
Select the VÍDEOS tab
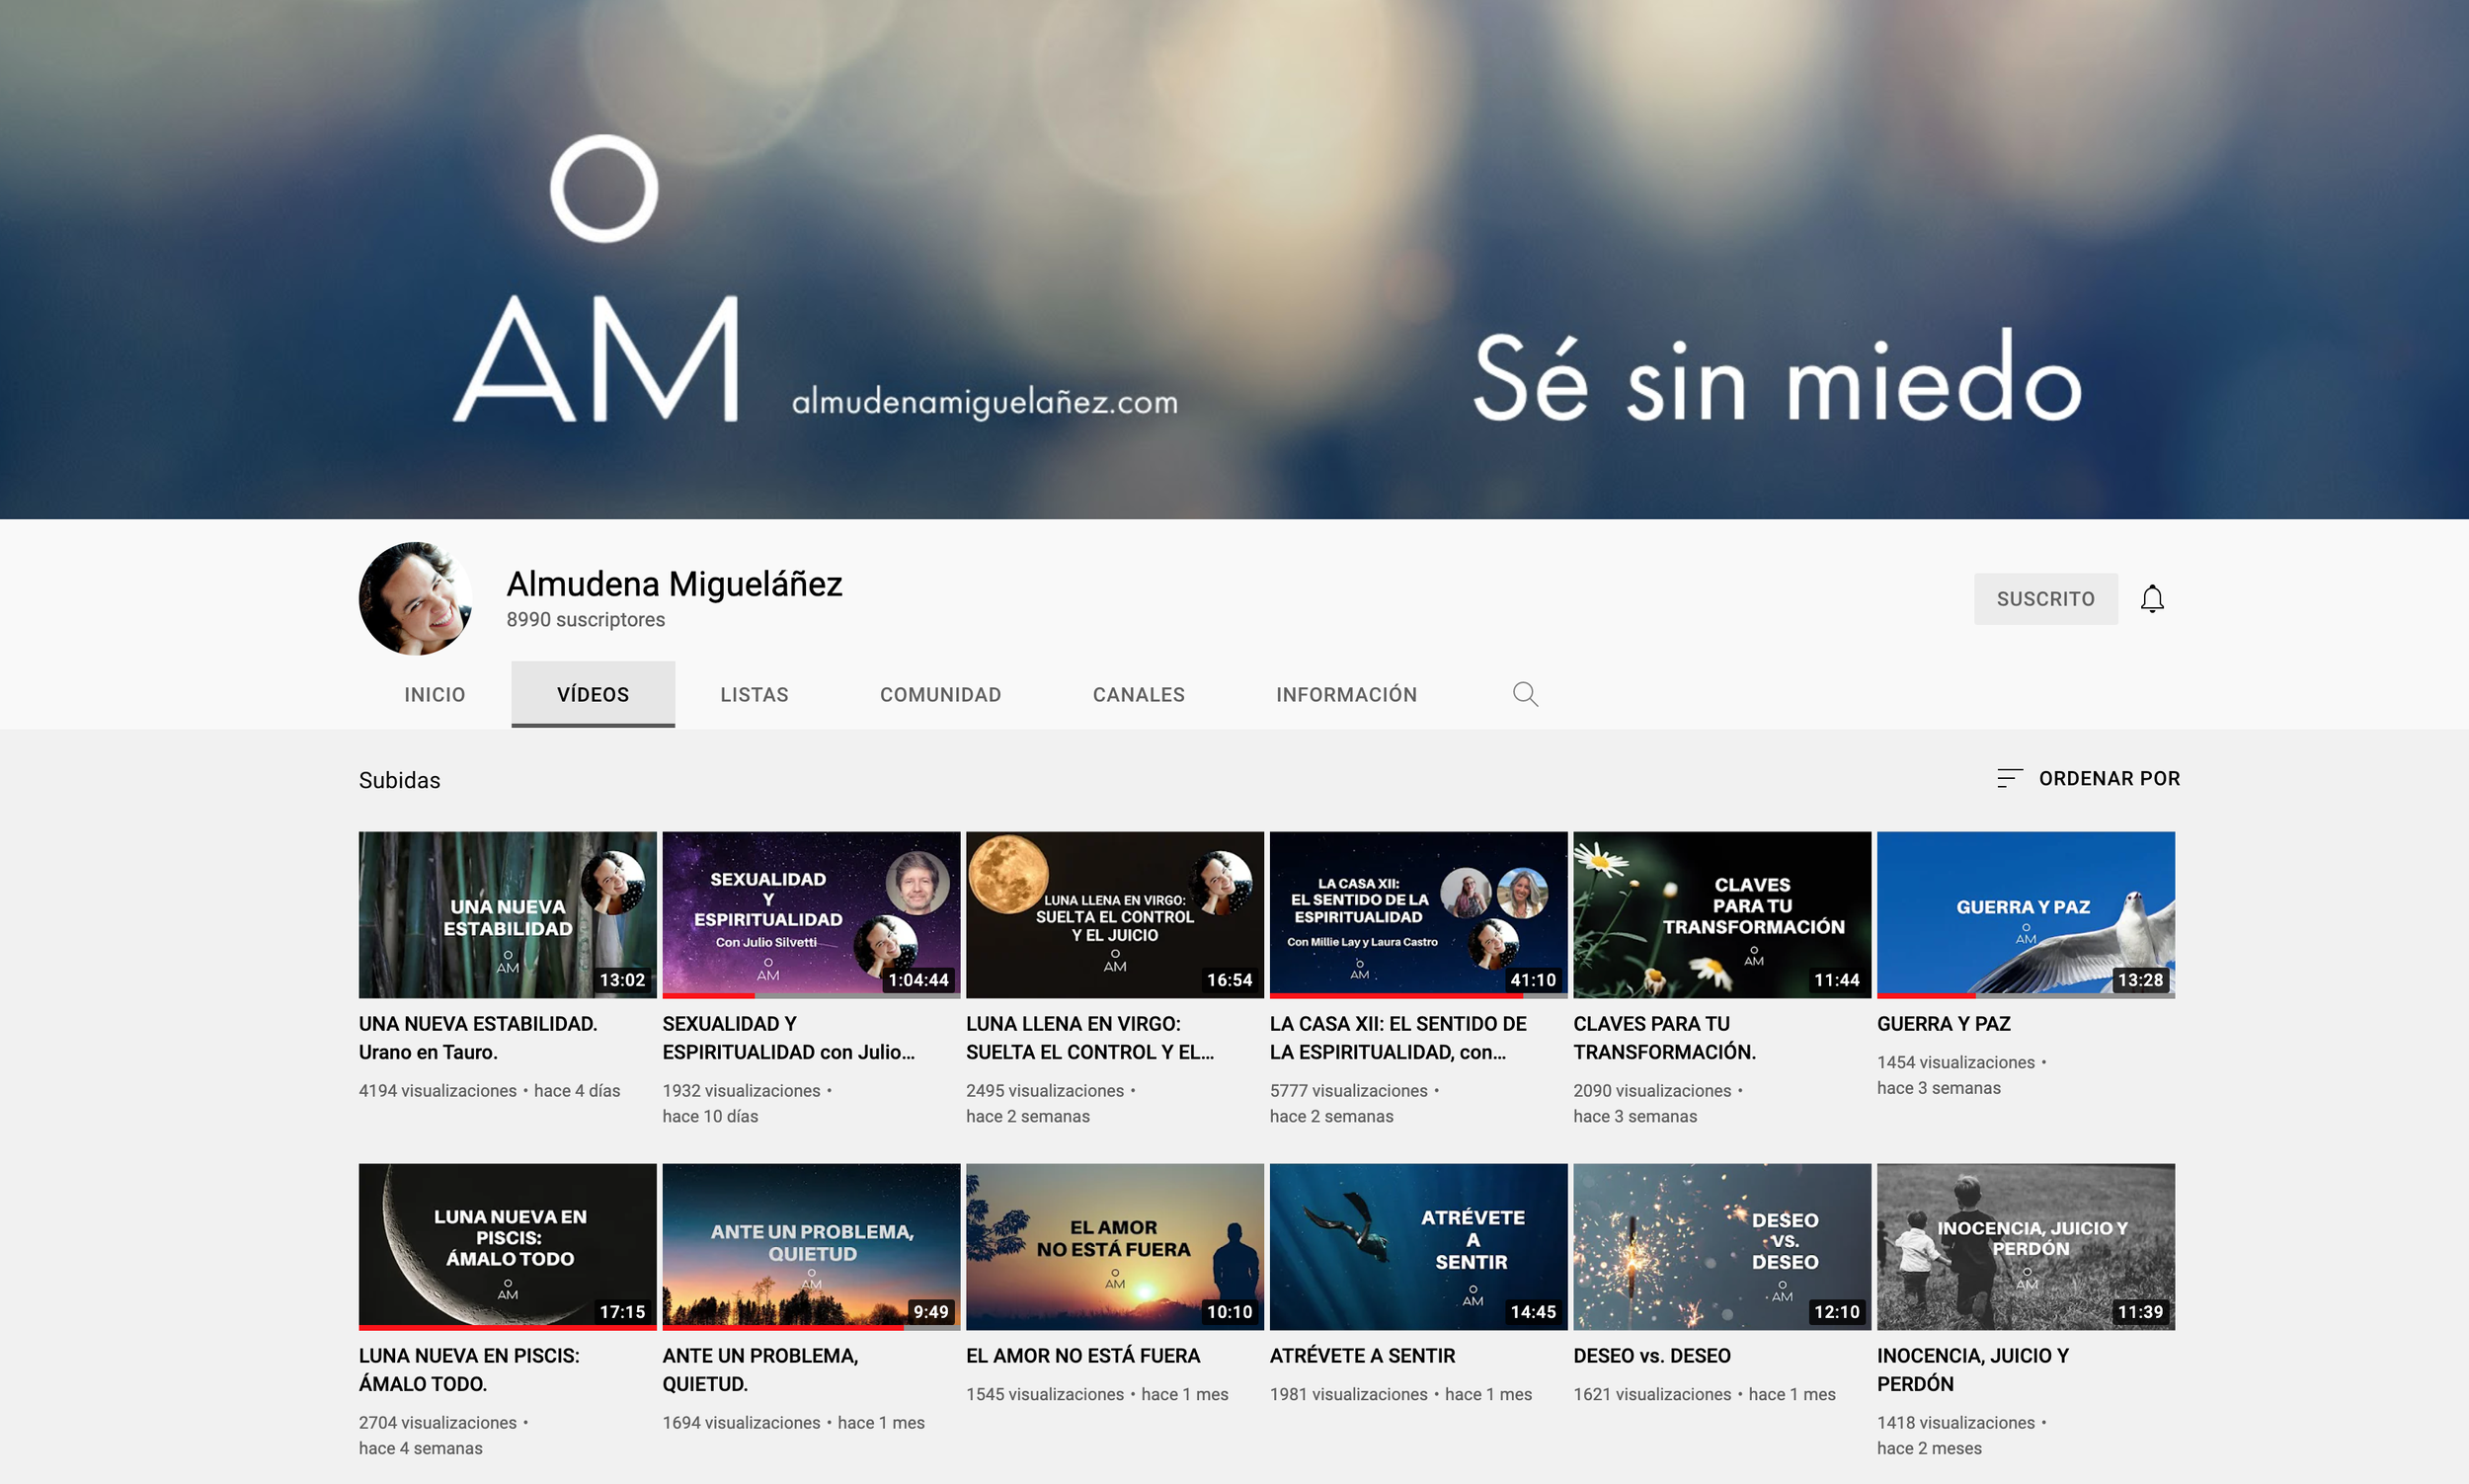click(x=593, y=694)
